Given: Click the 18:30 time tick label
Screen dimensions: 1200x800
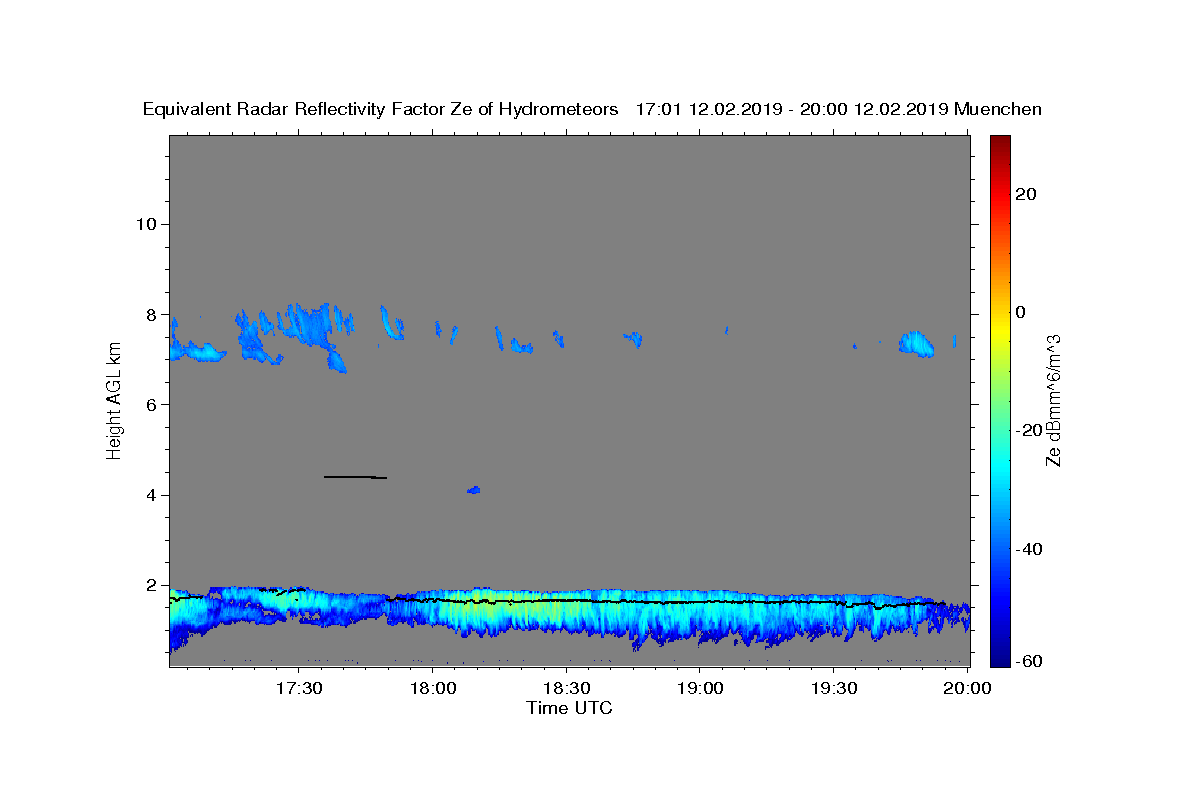Looking at the screenshot, I should click(567, 689).
